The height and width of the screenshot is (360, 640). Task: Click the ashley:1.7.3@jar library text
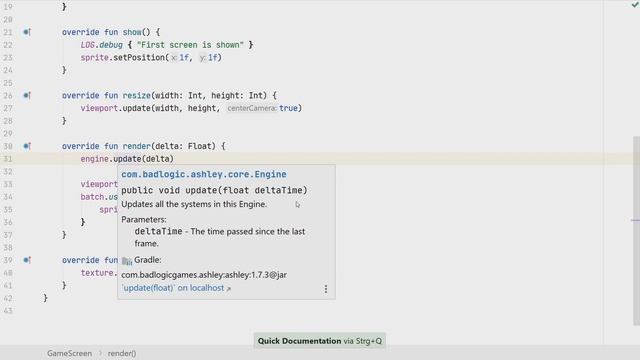tap(204, 275)
